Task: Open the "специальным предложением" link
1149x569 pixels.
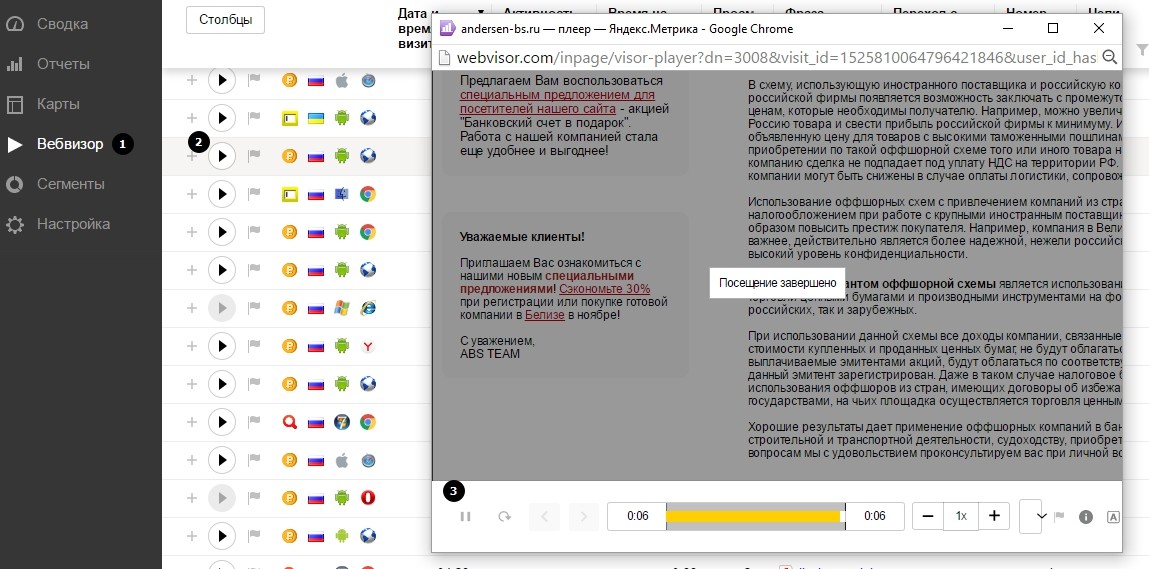Action: 558,102
